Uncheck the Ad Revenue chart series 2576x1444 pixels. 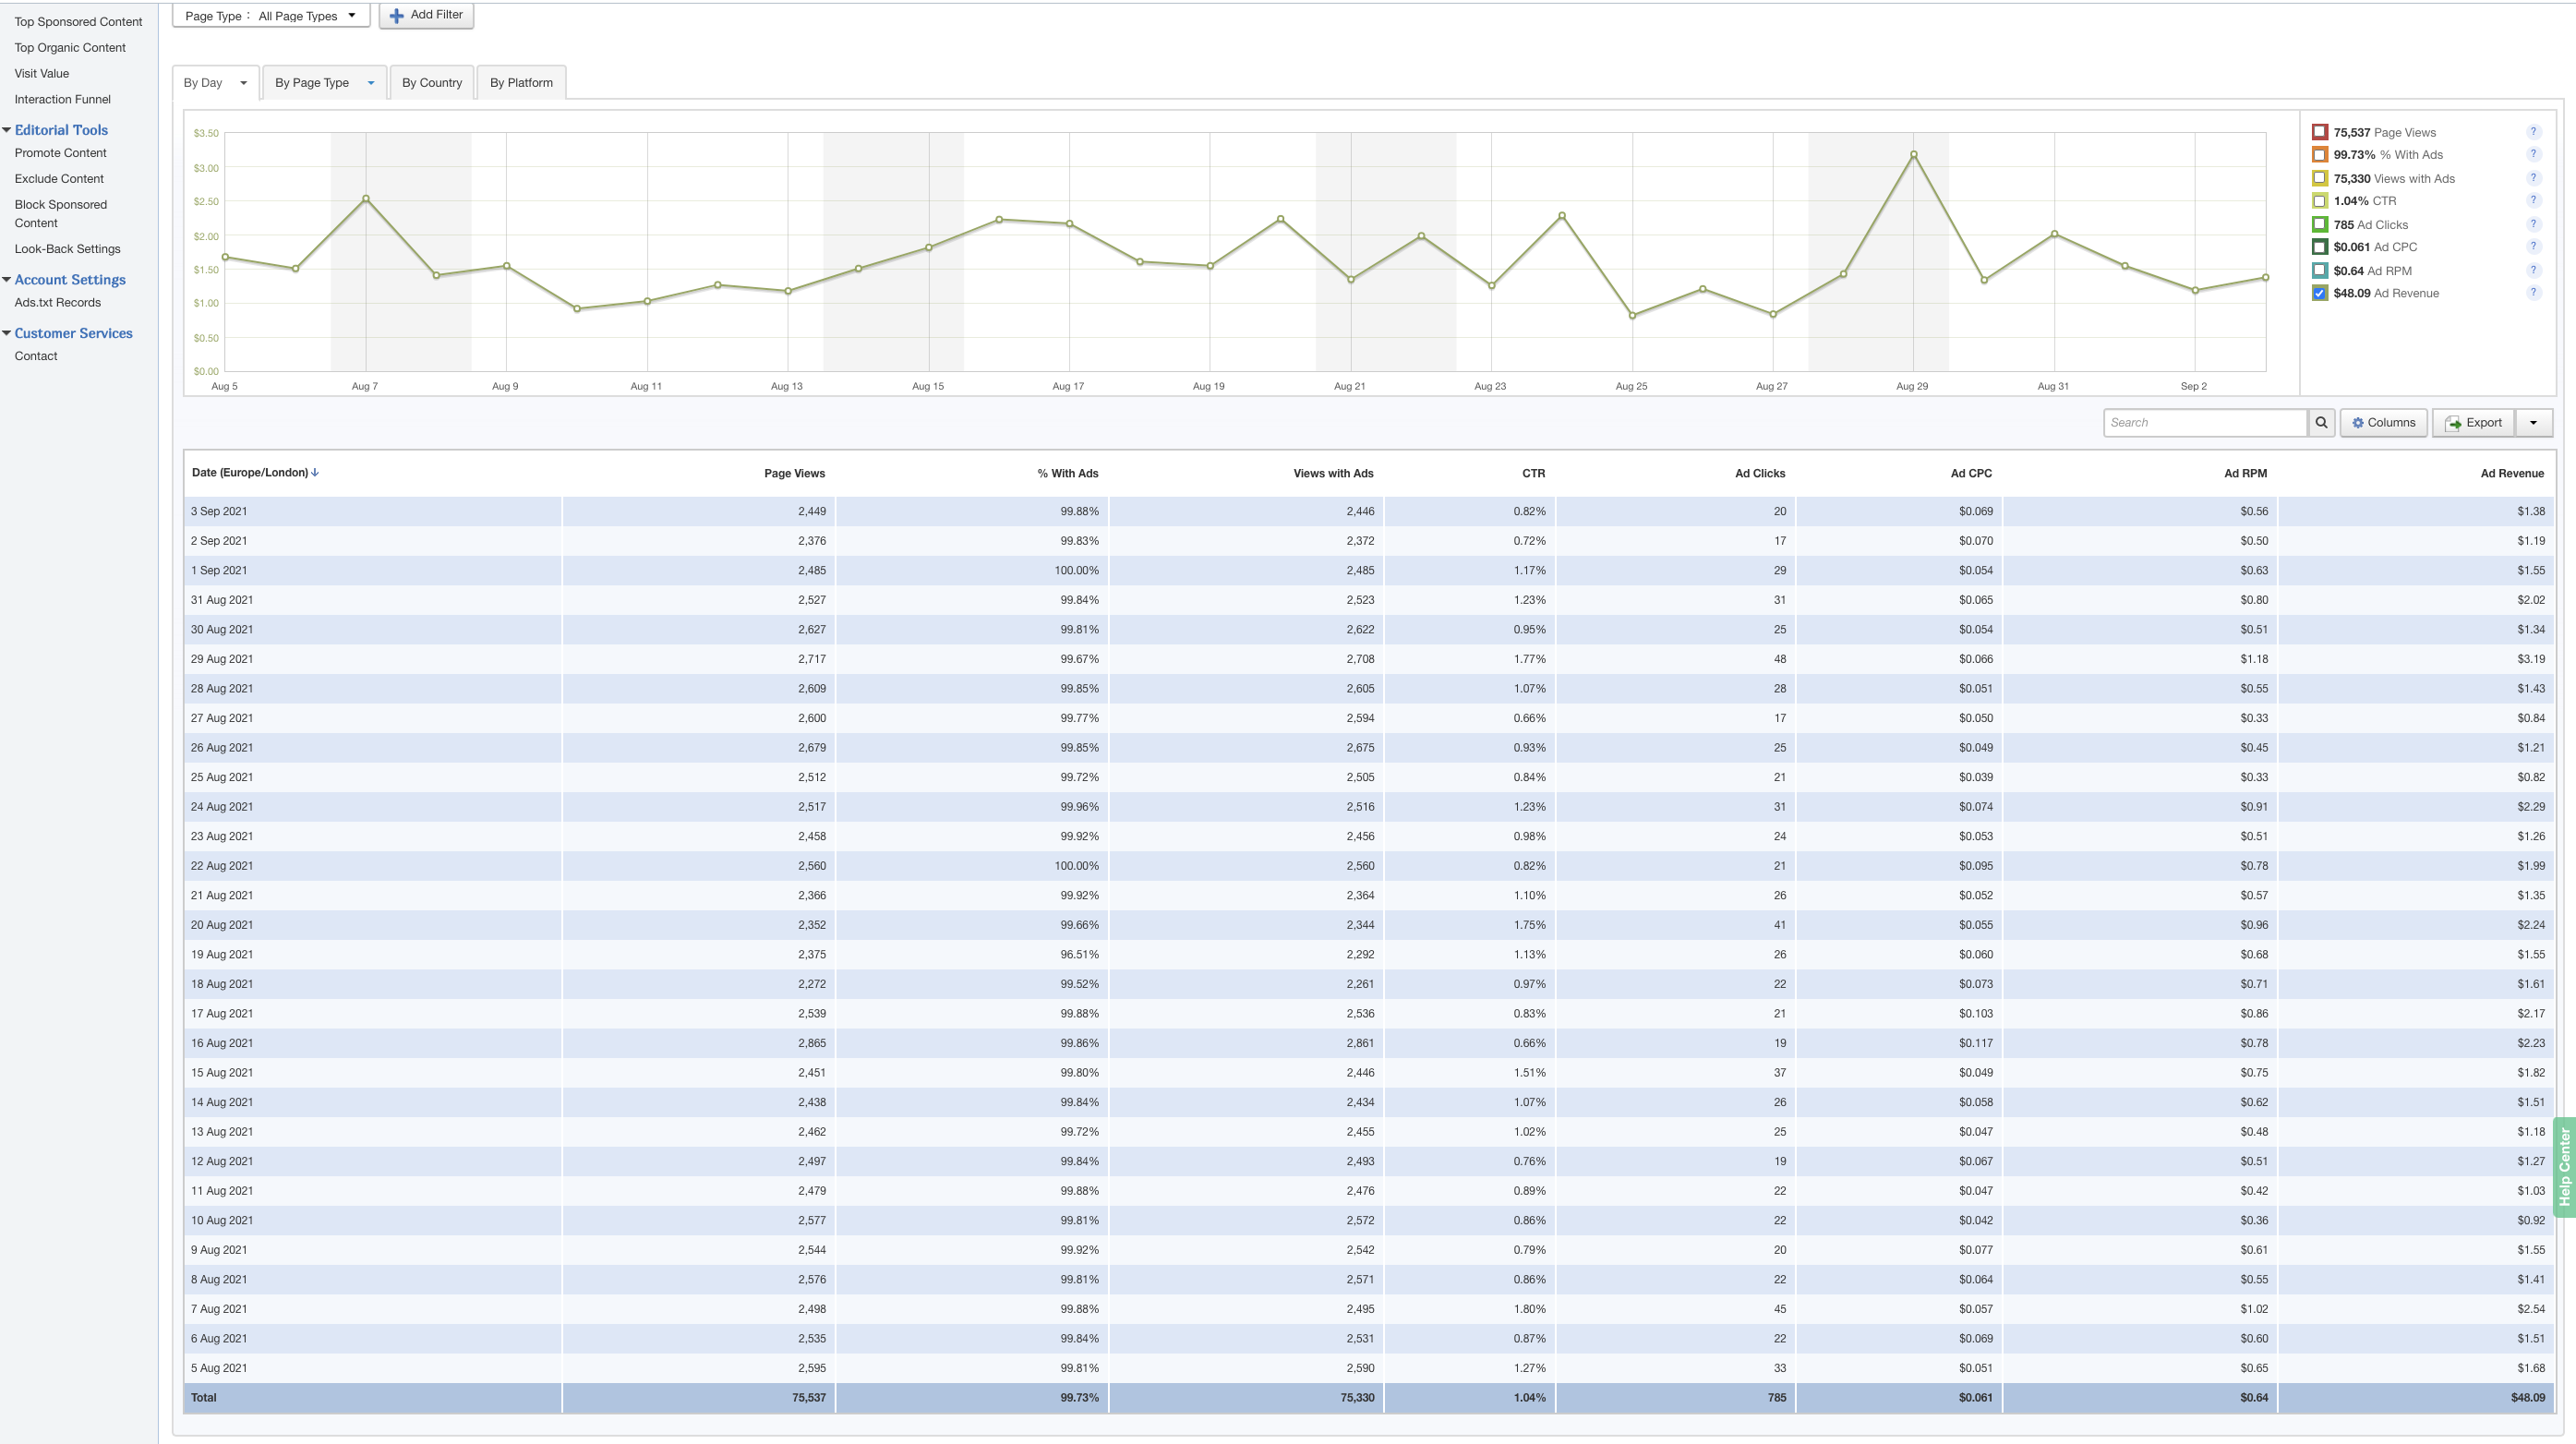click(2319, 293)
